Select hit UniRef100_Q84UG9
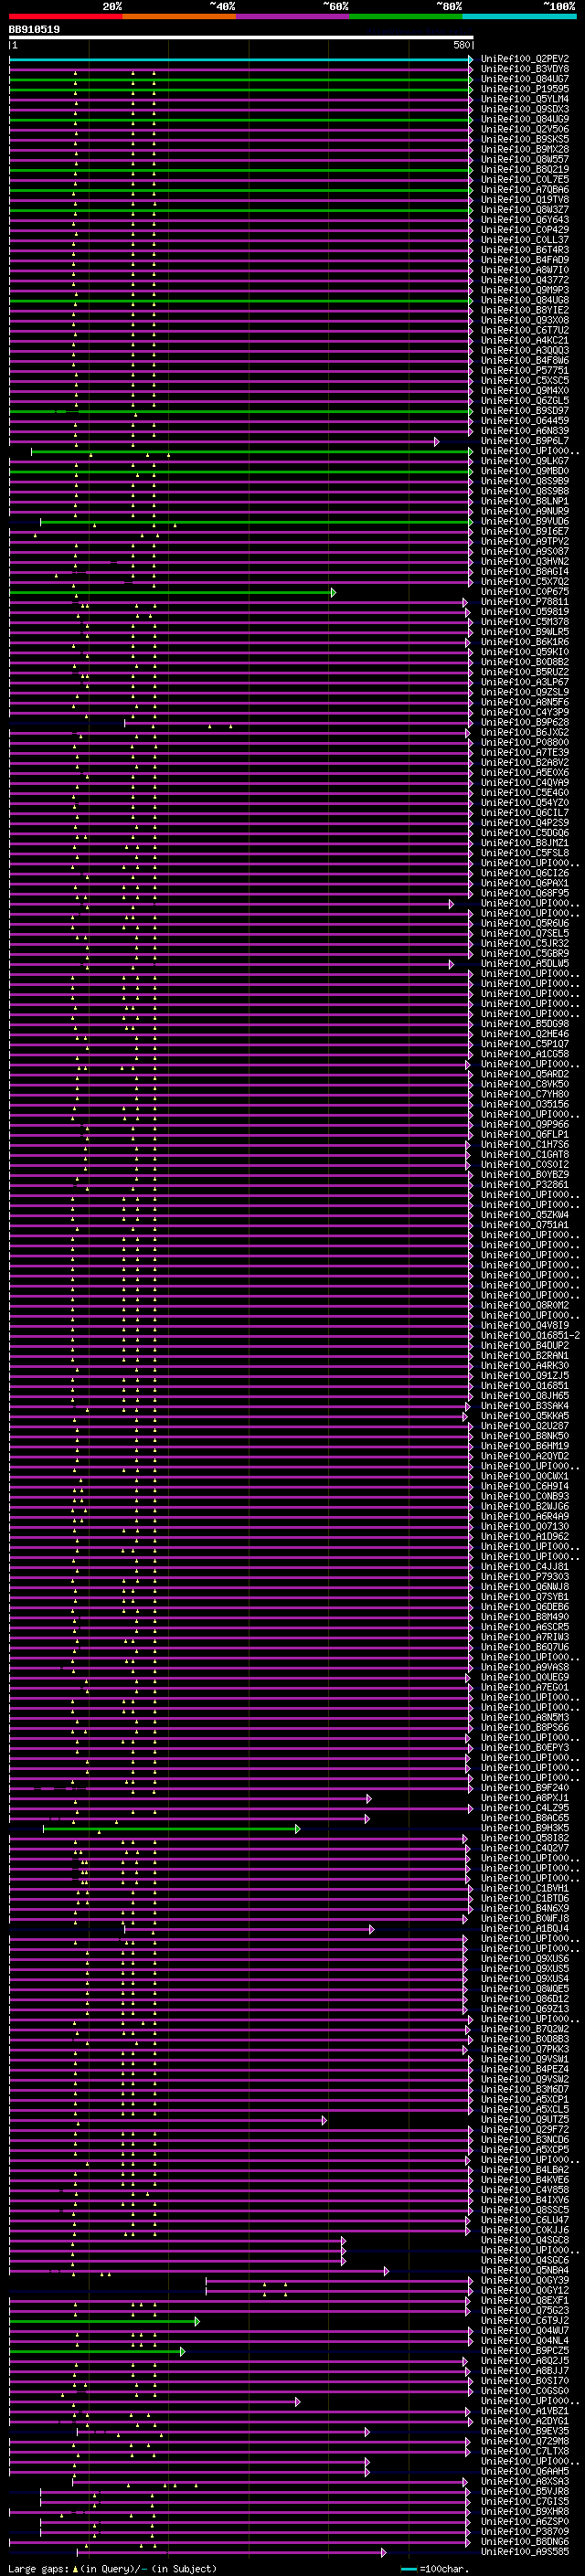Screen dimensions: 585x2576 525,119
